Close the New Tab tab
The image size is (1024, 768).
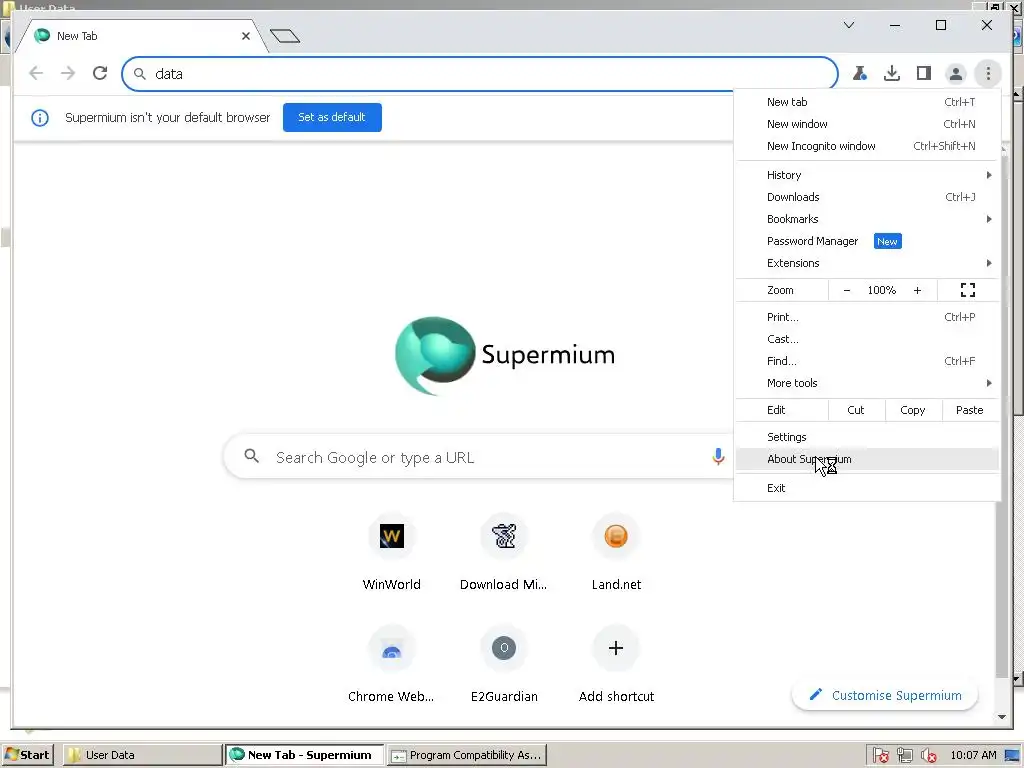(x=246, y=36)
